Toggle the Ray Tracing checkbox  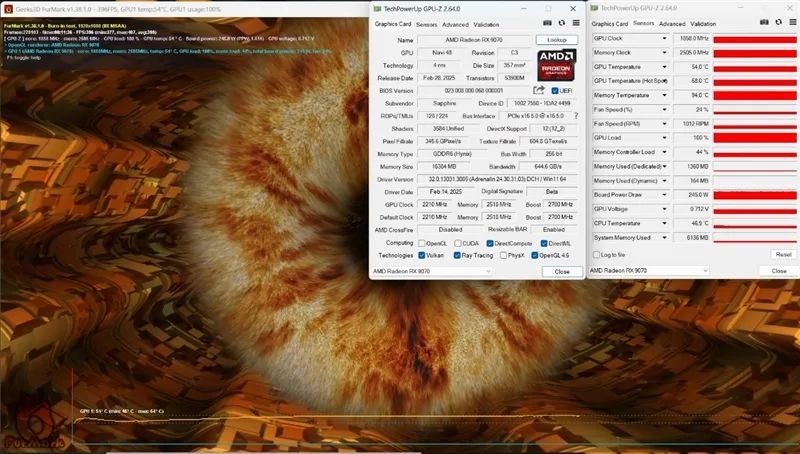pos(457,255)
